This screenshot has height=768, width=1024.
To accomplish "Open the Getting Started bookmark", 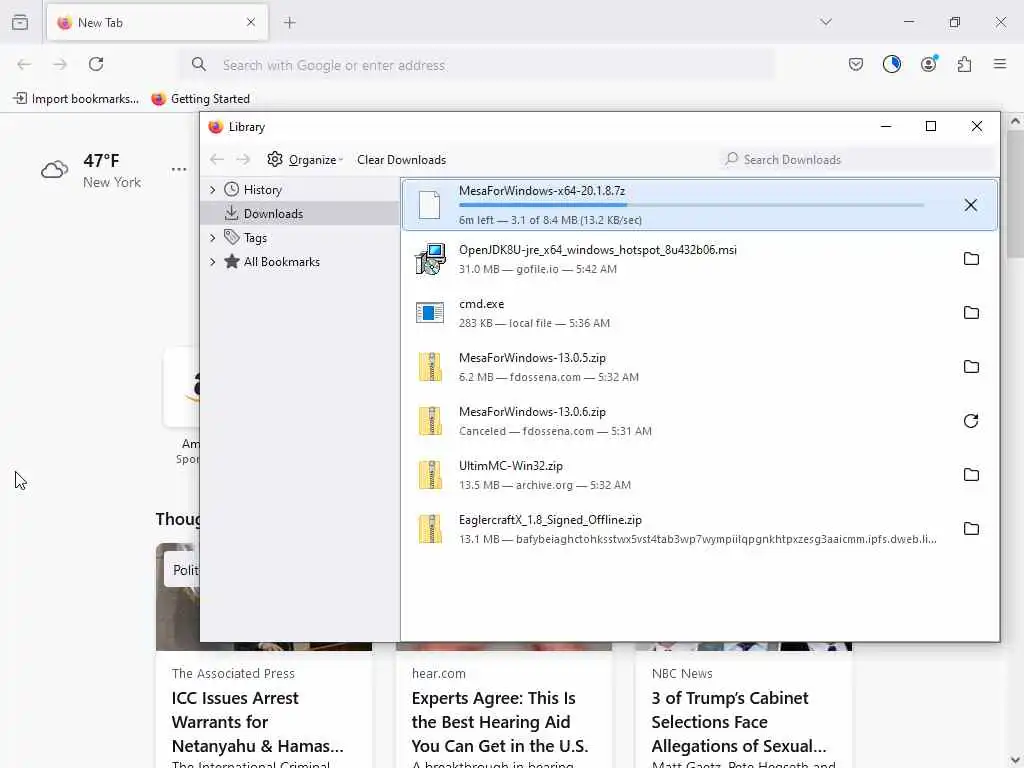I will [x=200, y=99].
